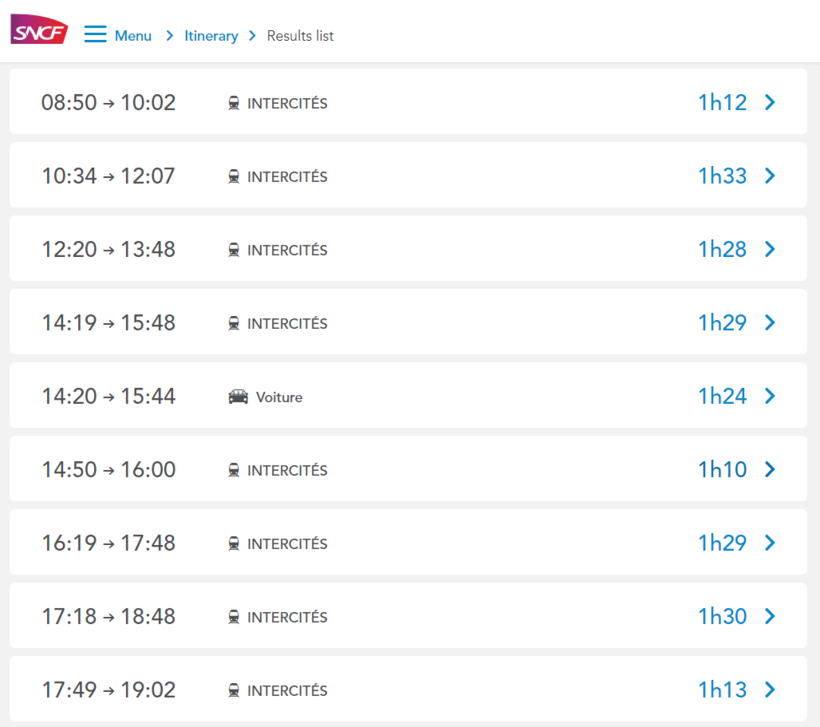Expand the 08:50 → 10:02 journey chevron
This screenshot has height=727, width=820.
tap(770, 102)
